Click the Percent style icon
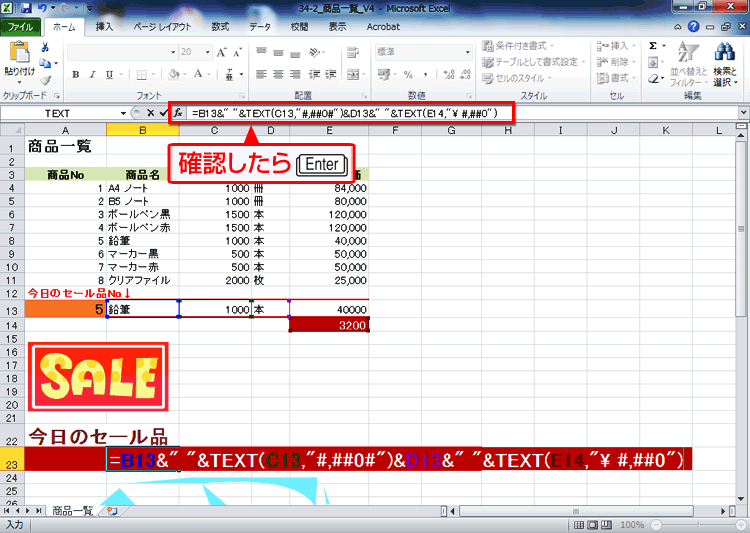 (x=408, y=74)
